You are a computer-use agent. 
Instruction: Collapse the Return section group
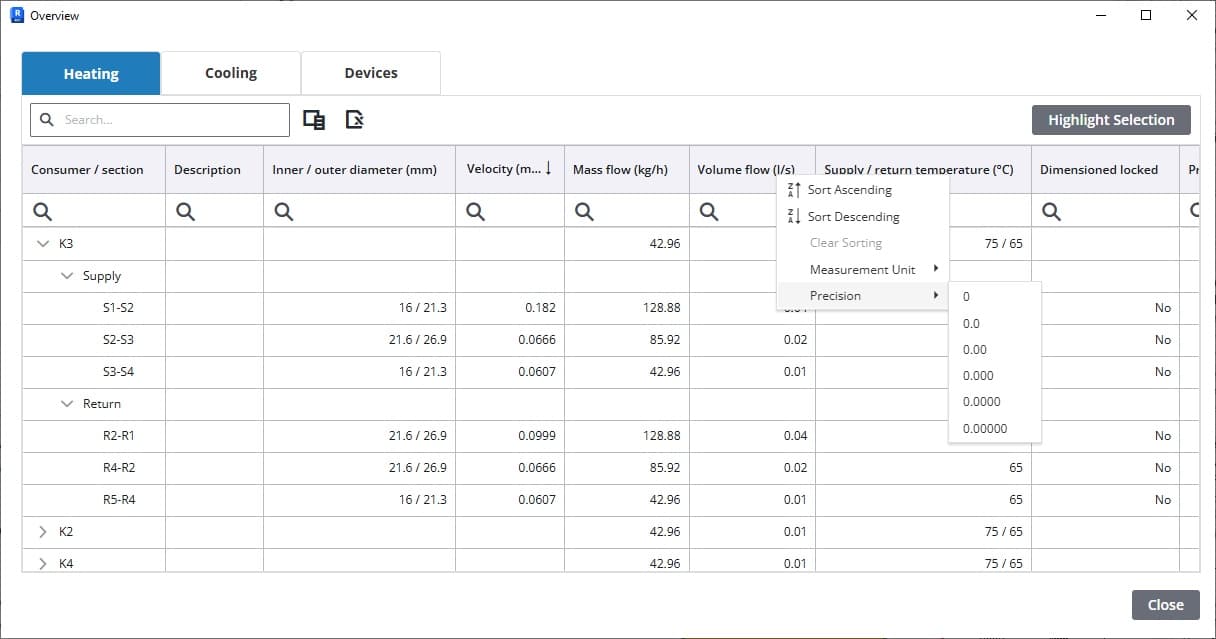[67, 404]
